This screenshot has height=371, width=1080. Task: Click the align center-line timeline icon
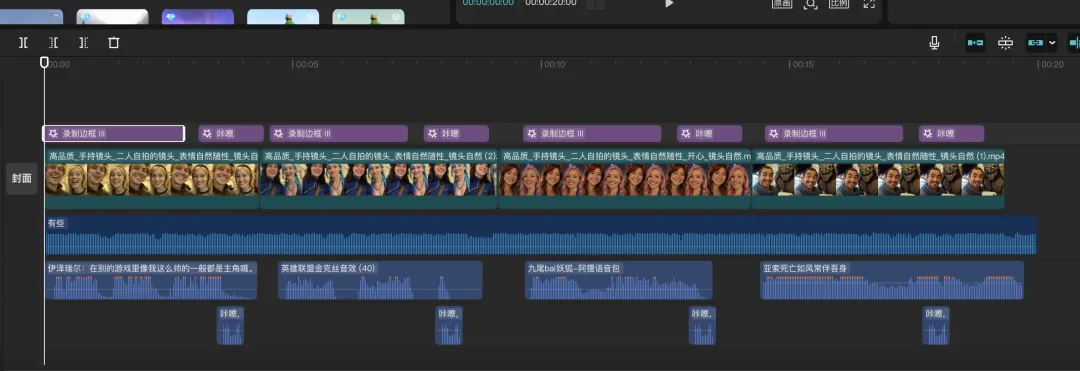(x=1005, y=43)
